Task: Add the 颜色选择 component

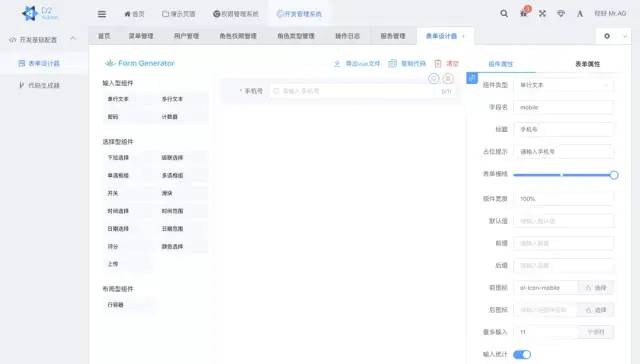Action: (182, 246)
